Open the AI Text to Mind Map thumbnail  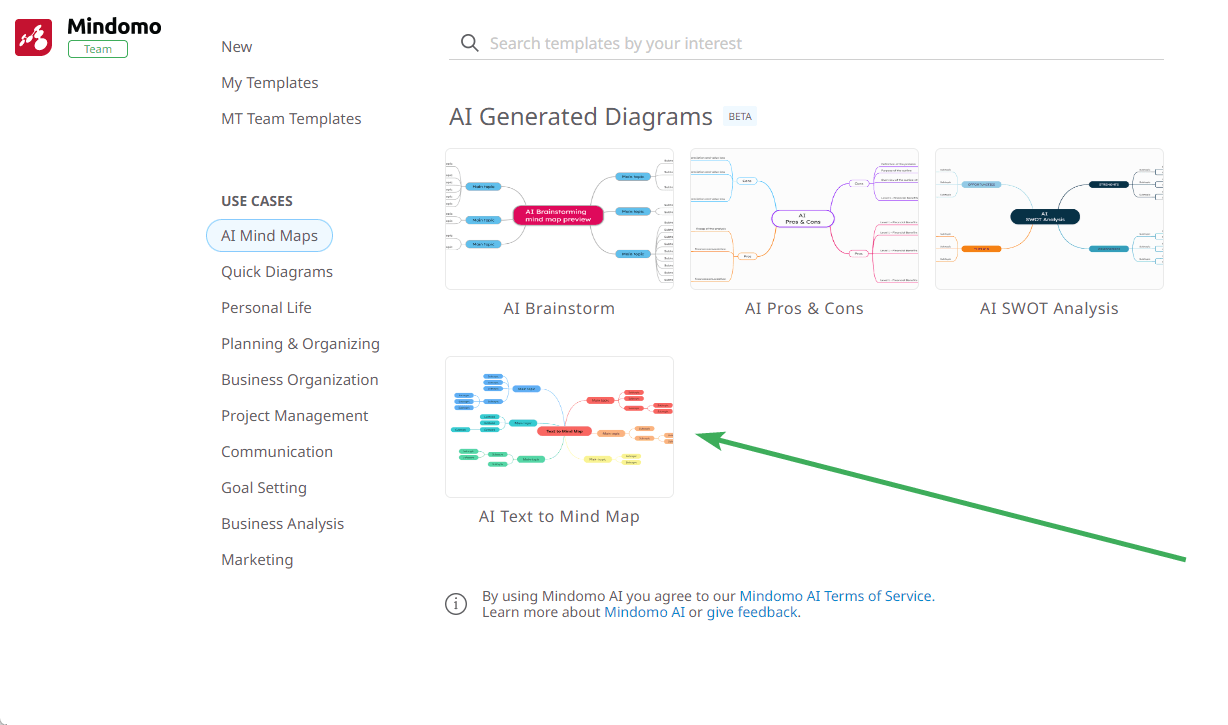tap(559, 427)
